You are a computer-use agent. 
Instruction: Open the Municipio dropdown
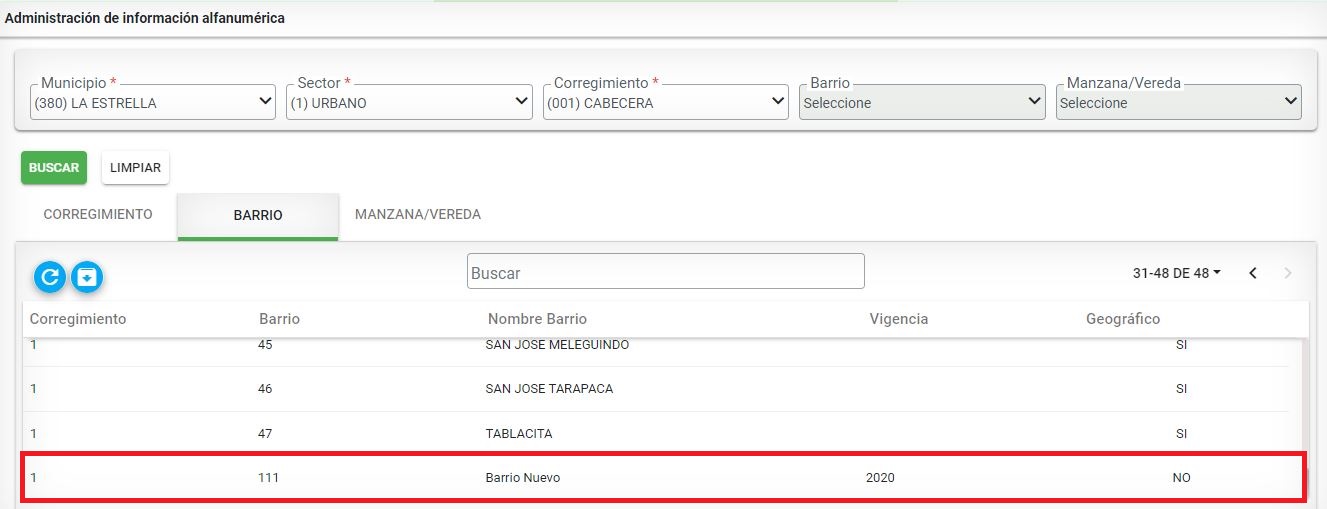pos(153,102)
